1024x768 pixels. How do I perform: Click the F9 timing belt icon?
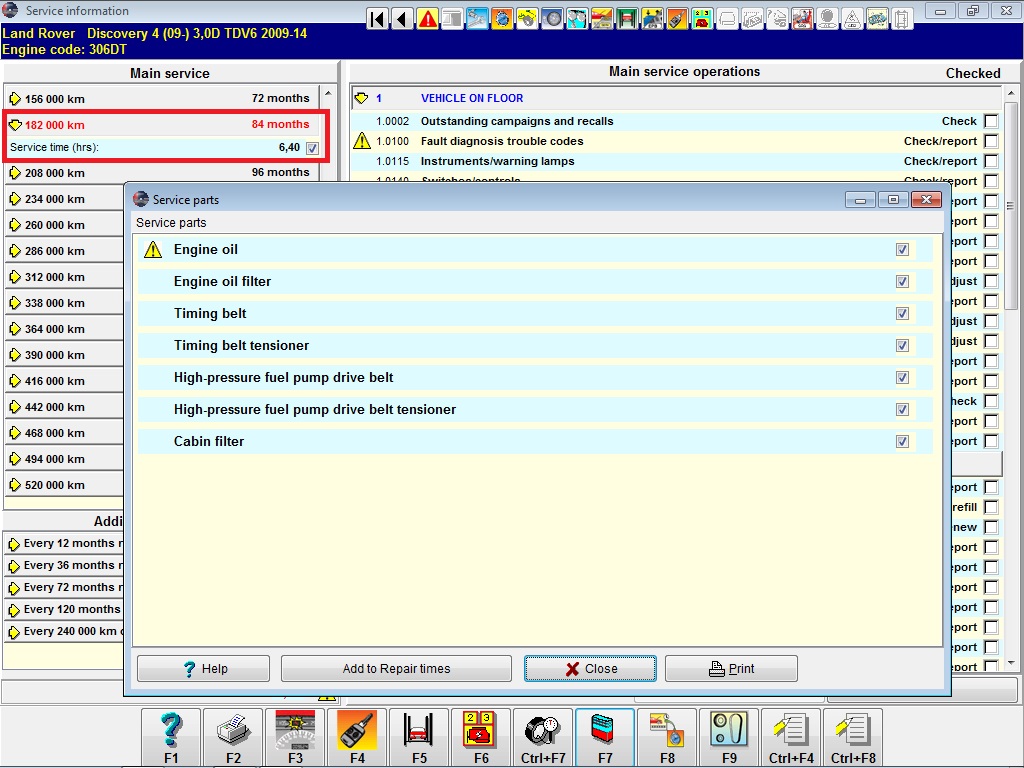729,737
